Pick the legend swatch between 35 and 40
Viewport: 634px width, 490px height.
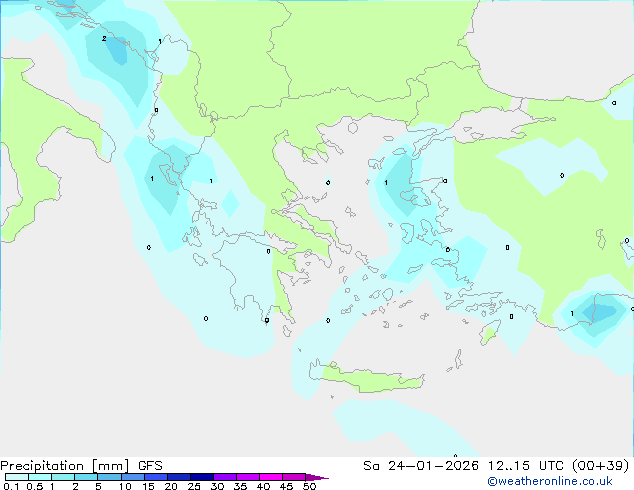[247, 477]
